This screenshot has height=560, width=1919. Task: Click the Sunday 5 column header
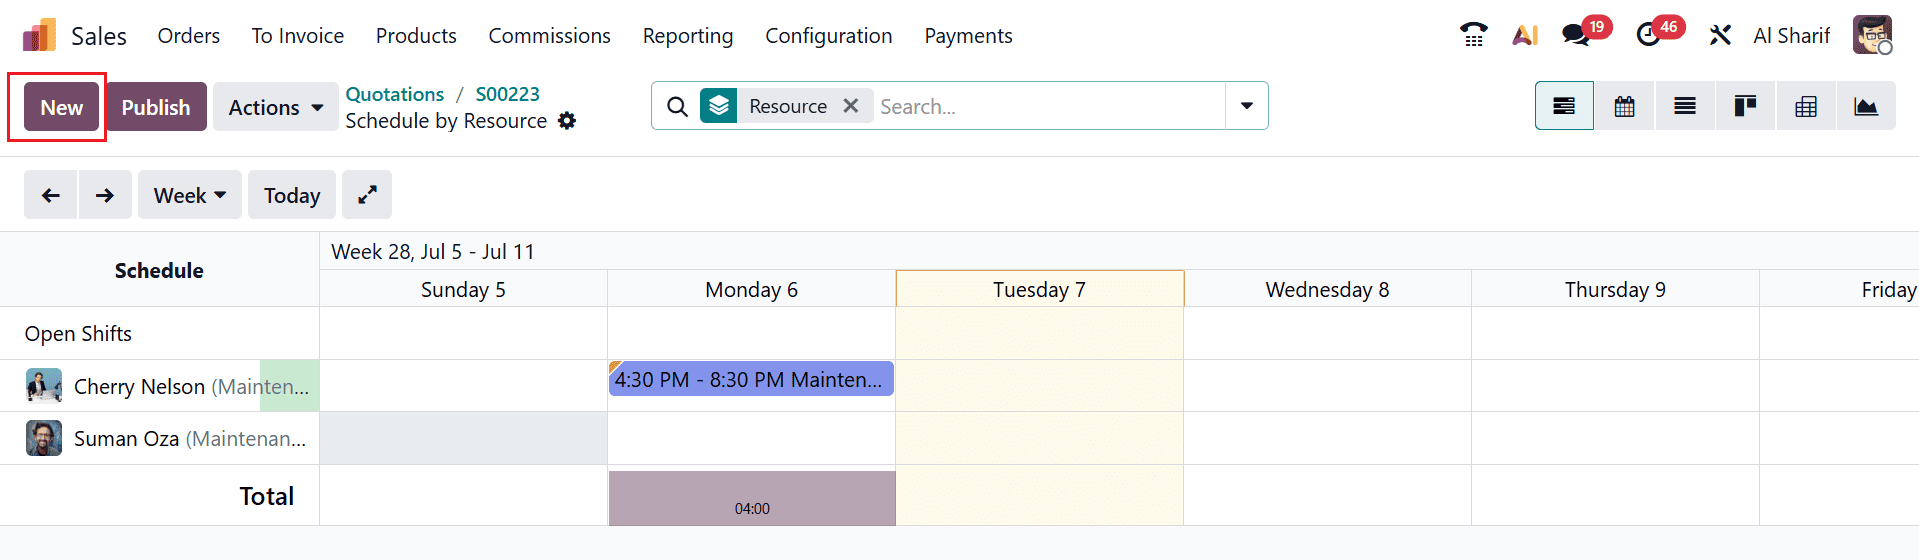[x=463, y=289]
